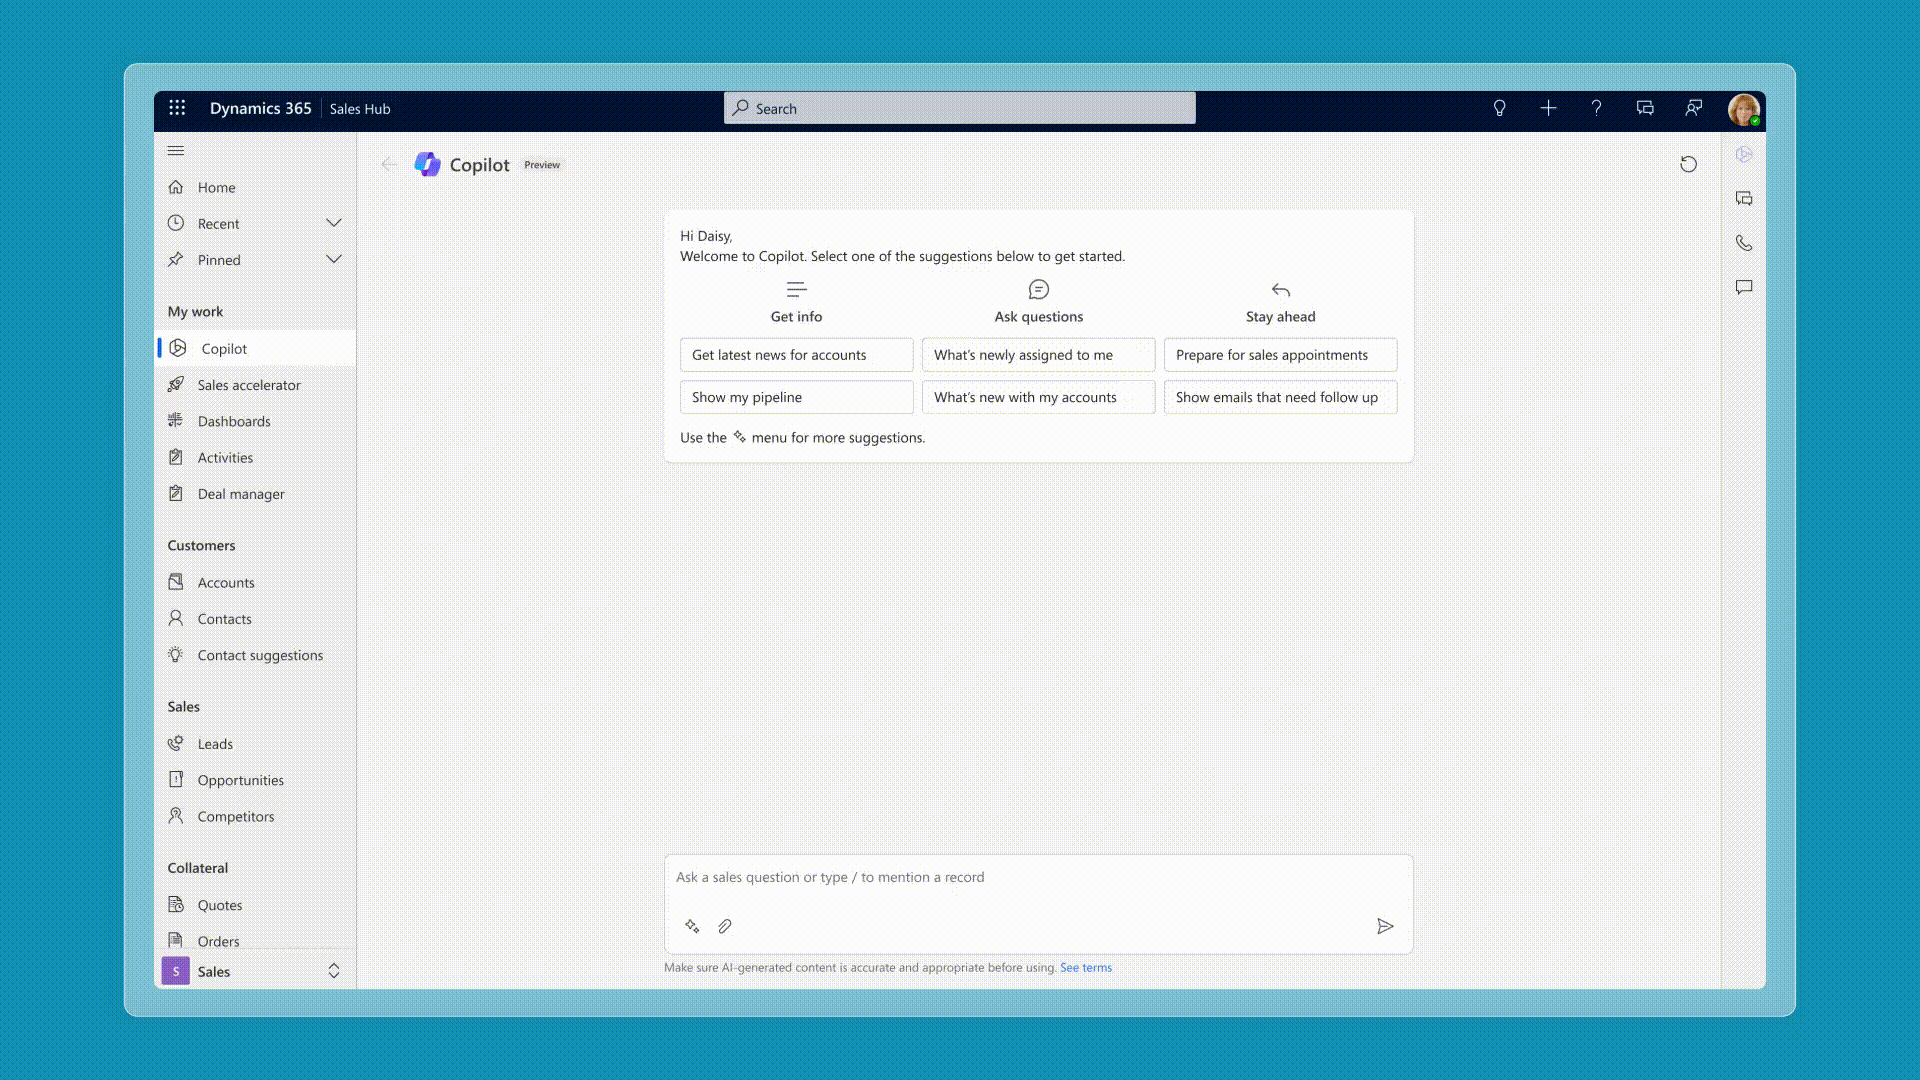Click the Show my pipeline suggestion
This screenshot has height=1080, width=1920.
pyautogui.click(x=796, y=397)
